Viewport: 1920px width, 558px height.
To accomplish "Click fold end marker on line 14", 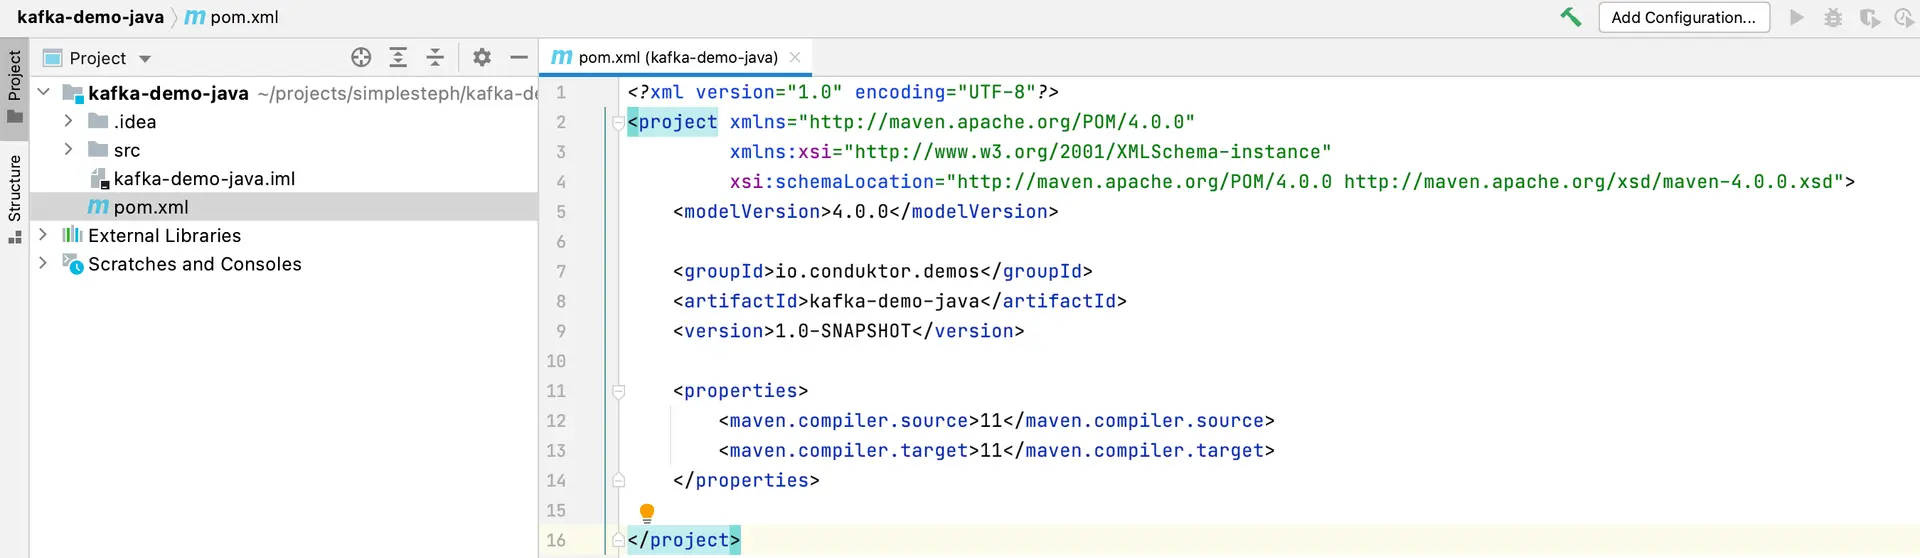I will click(x=619, y=480).
